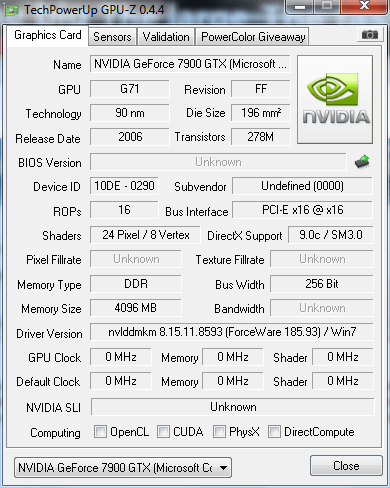Click the Transistors field 278M
The width and height of the screenshot is (390, 488).
261,137
